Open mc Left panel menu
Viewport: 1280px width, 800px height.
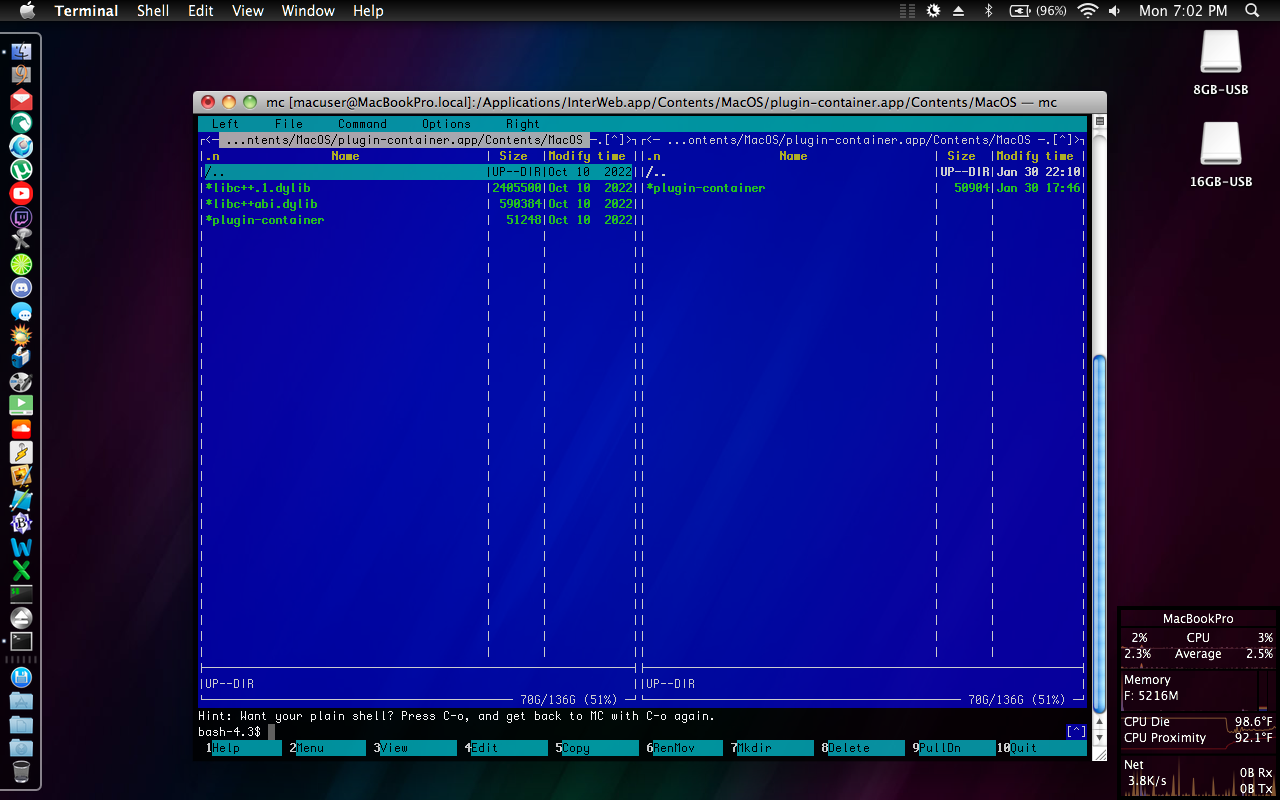(x=225, y=124)
